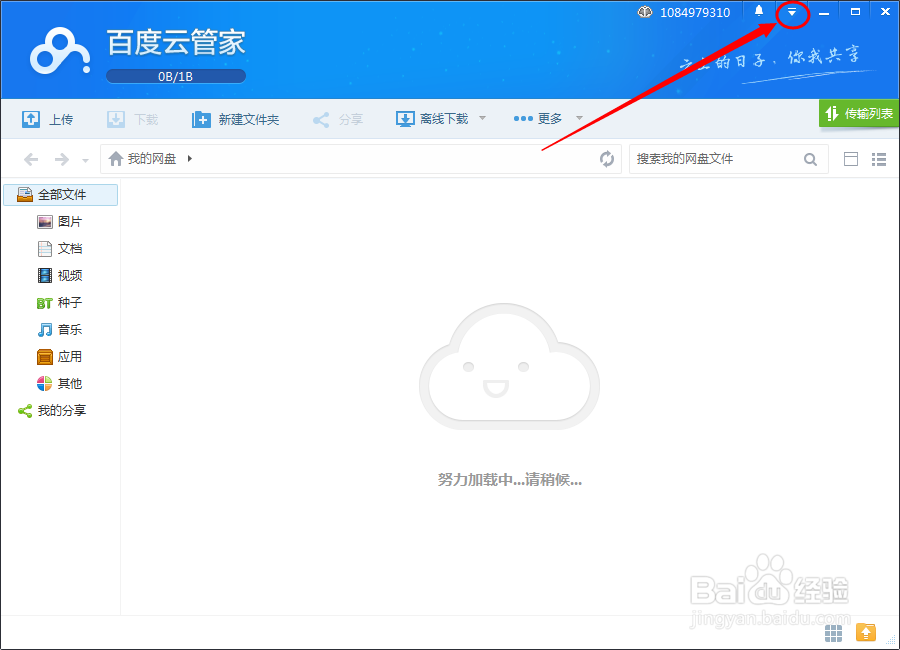Click the search magnifier icon

(810, 159)
